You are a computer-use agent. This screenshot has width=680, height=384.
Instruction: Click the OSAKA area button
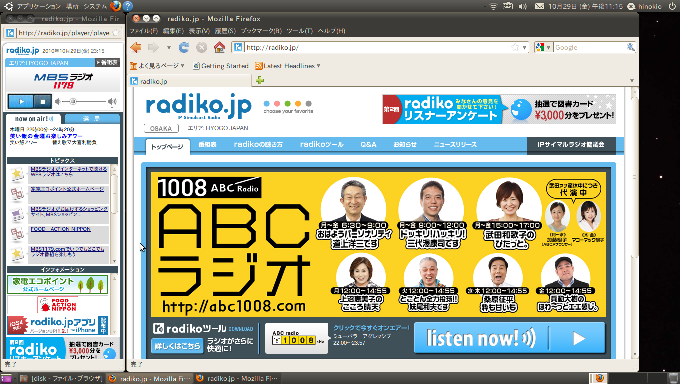pyautogui.click(x=161, y=128)
